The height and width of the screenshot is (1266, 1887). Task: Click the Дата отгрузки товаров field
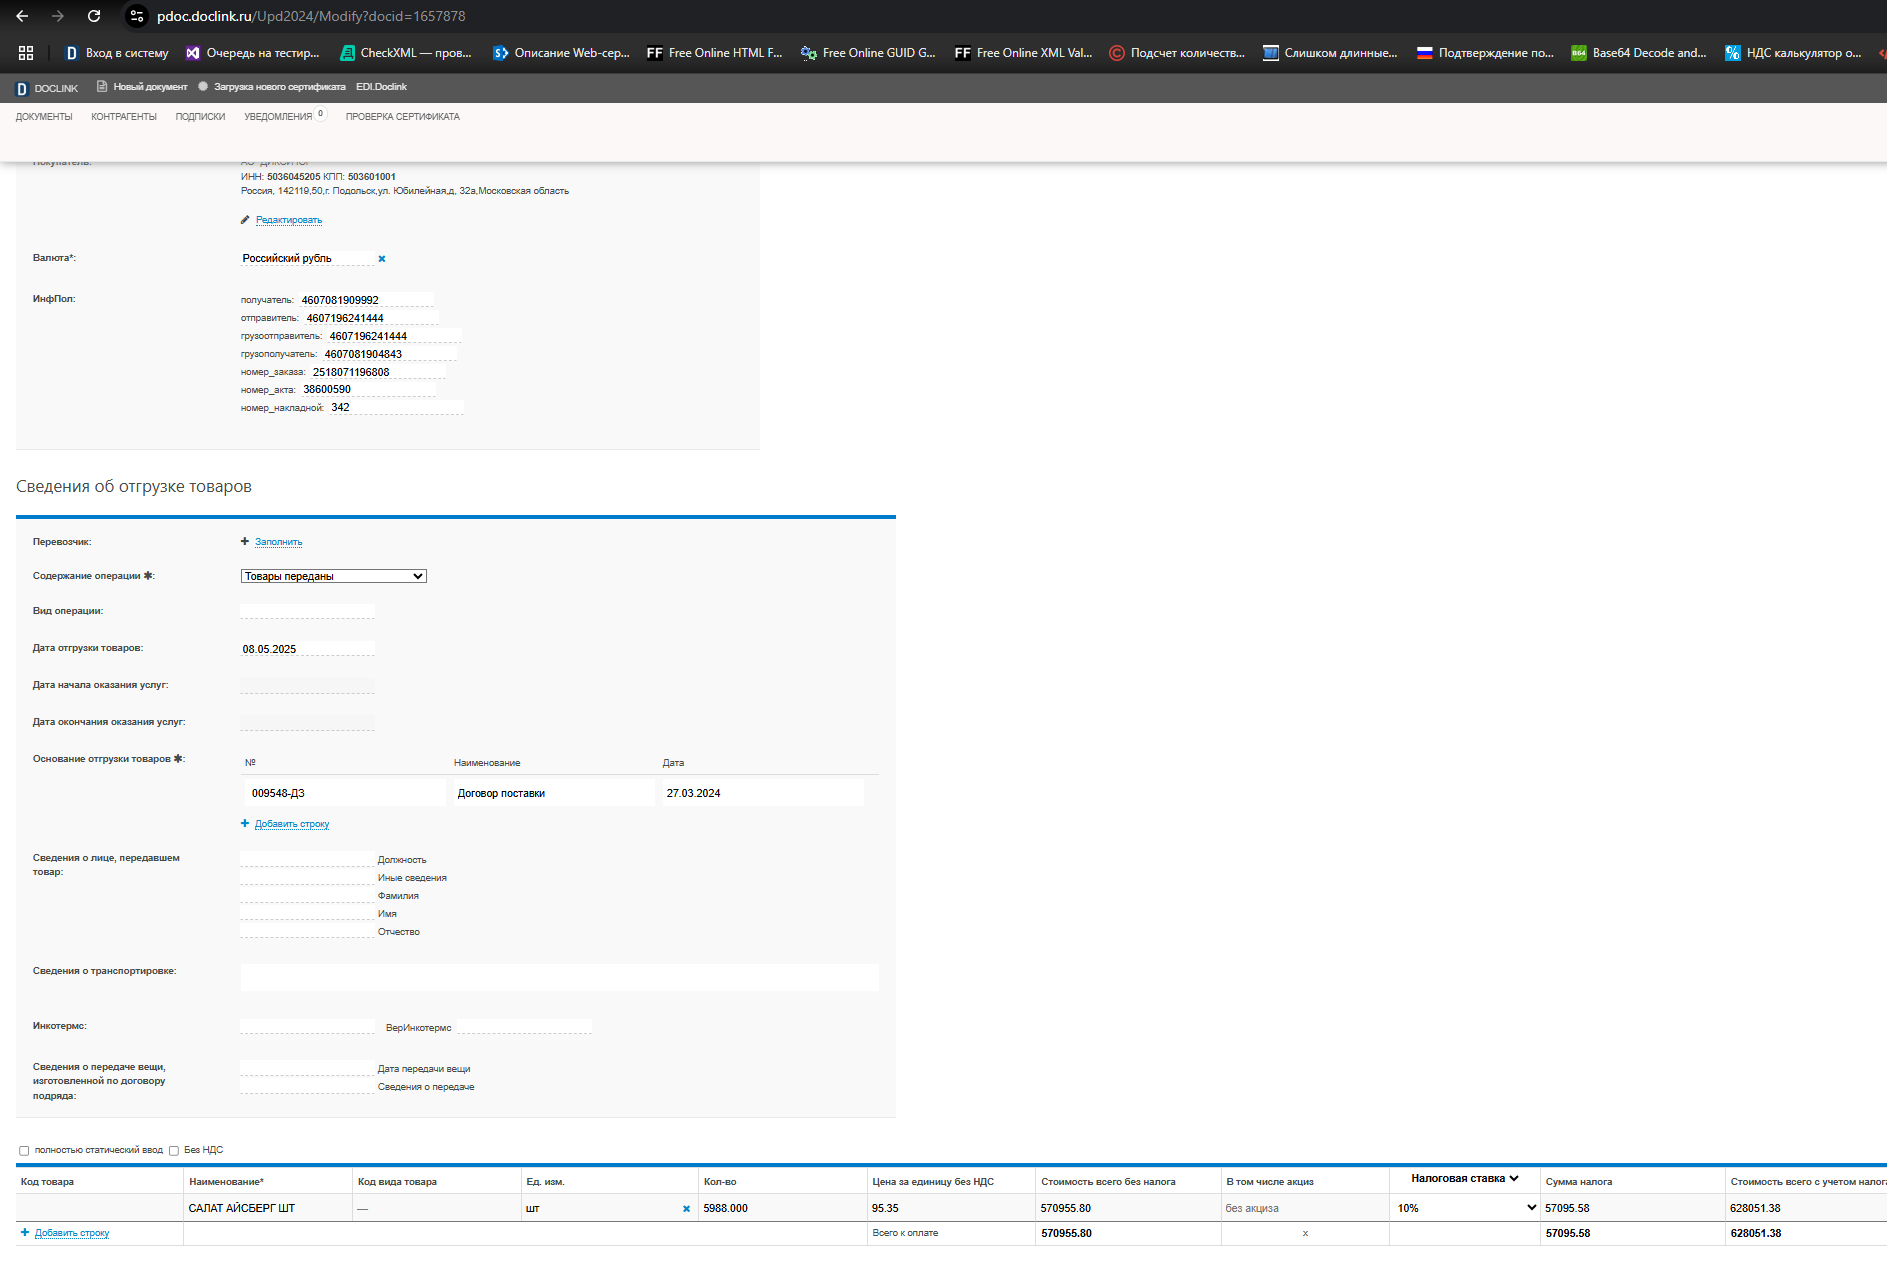tap(307, 649)
